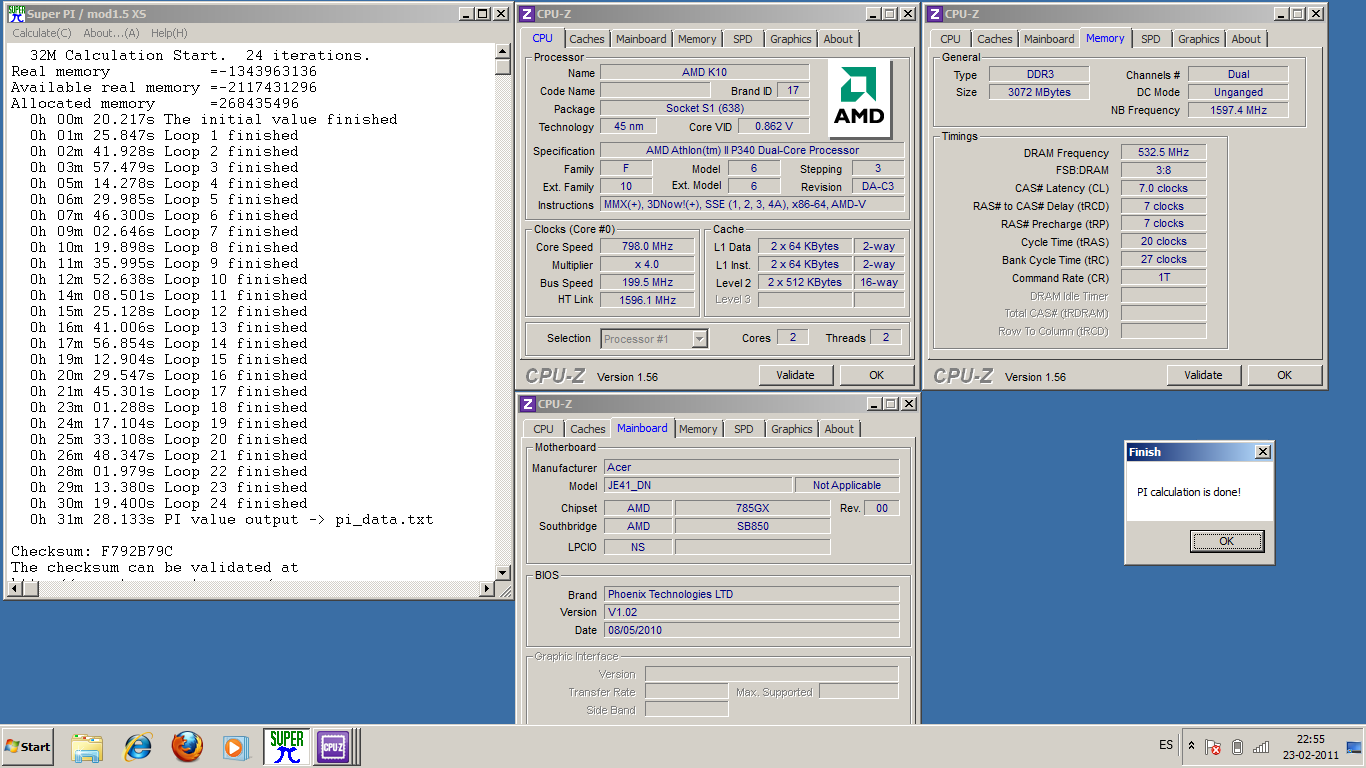Open the Start menu
Screen dimensions: 1366x768
click(28, 747)
